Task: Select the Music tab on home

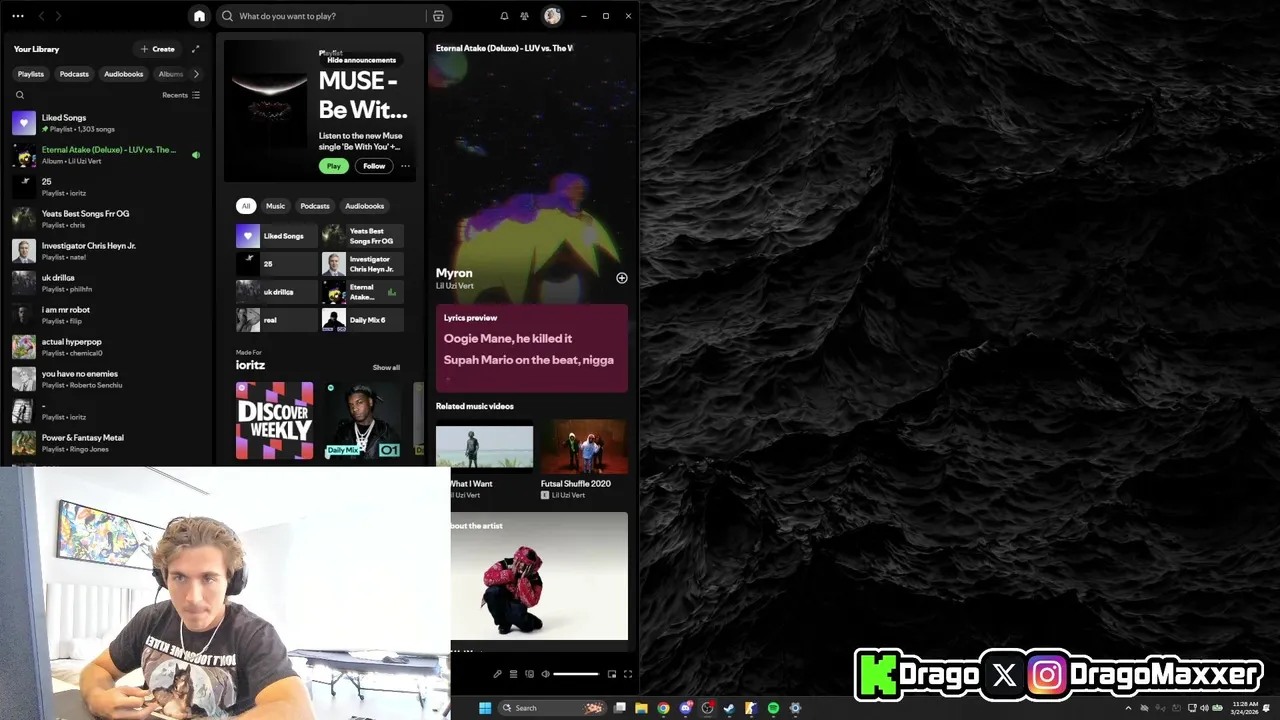Action: (x=275, y=206)
